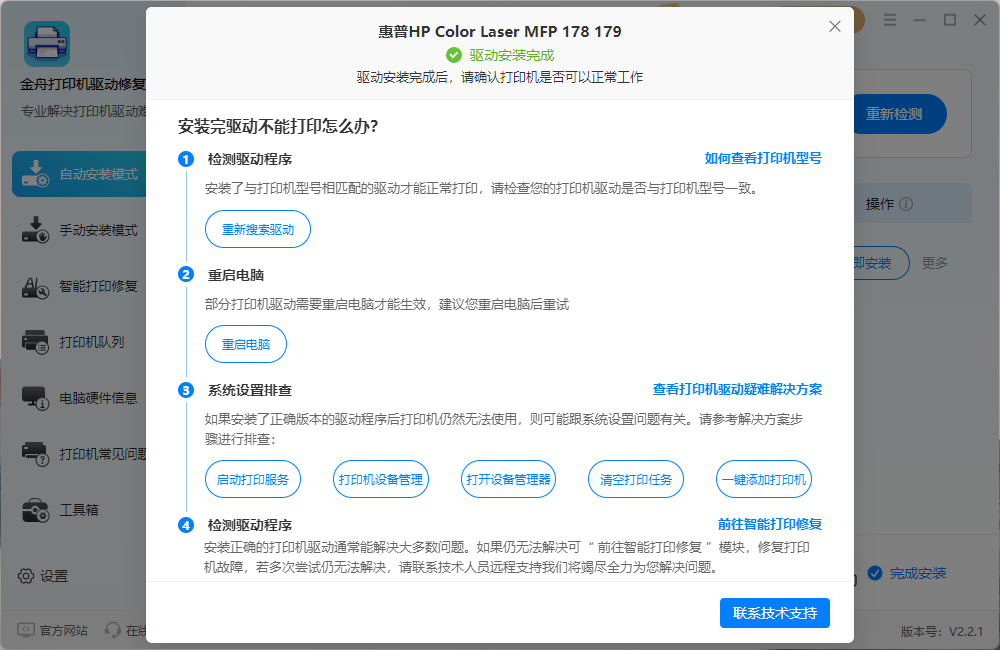Click 一键添加打印机 button
This screenshot has width=1000, height=650.
(x=764, y=479)
